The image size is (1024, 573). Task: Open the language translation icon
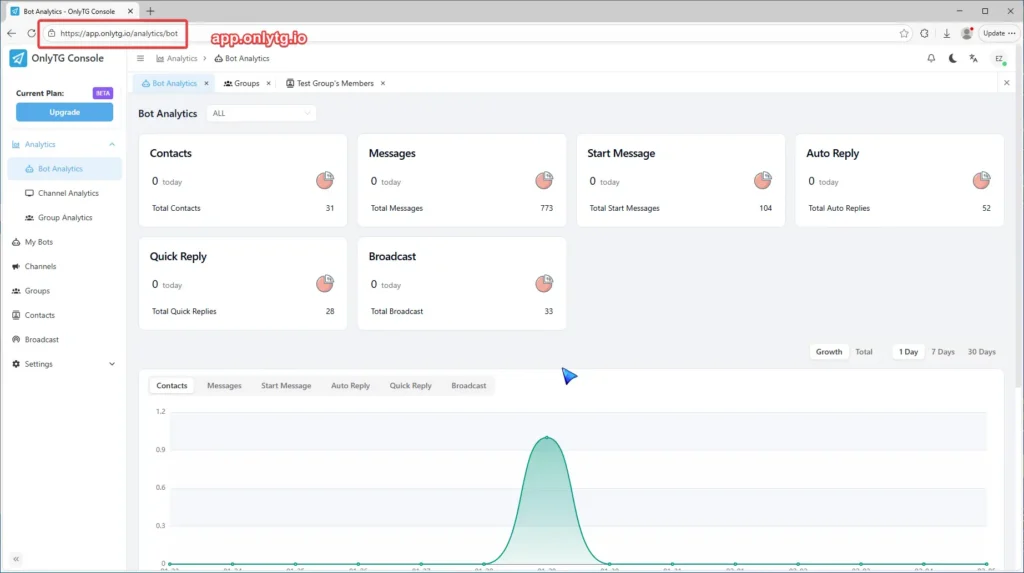[973, 59]
